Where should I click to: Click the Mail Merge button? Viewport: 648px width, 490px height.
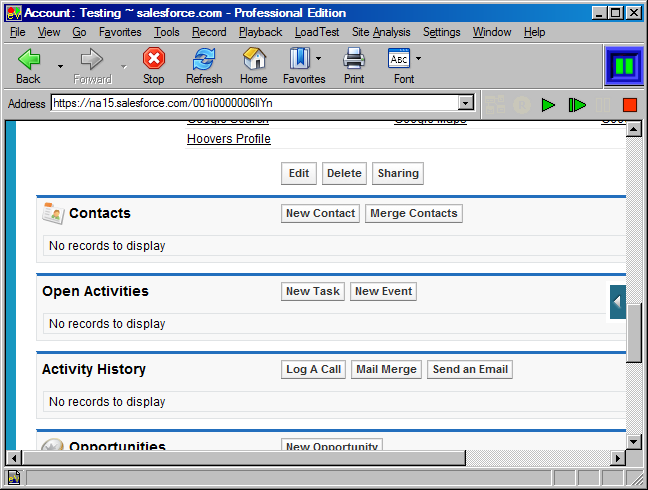tap(386, 369)
